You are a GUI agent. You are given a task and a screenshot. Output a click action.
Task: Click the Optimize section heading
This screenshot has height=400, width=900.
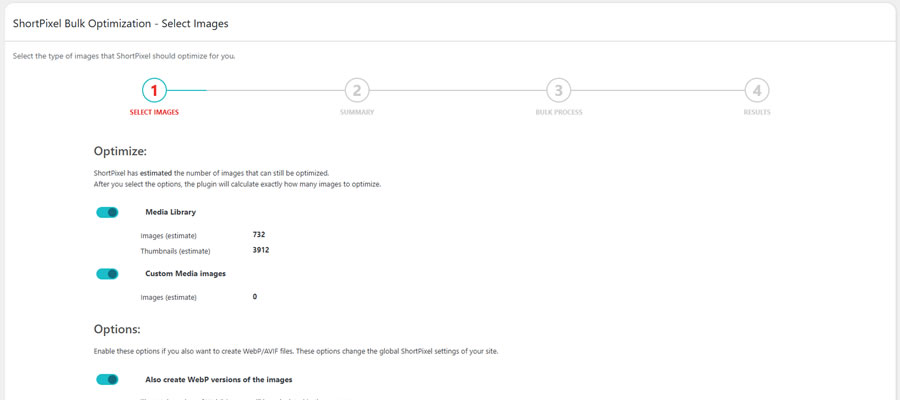(x=120, y=151)
